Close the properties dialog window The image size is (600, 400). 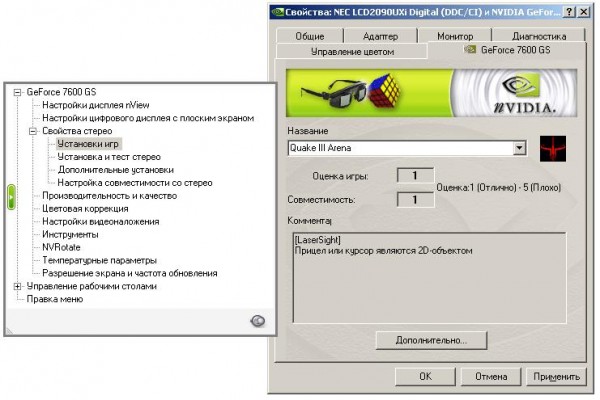584,12
